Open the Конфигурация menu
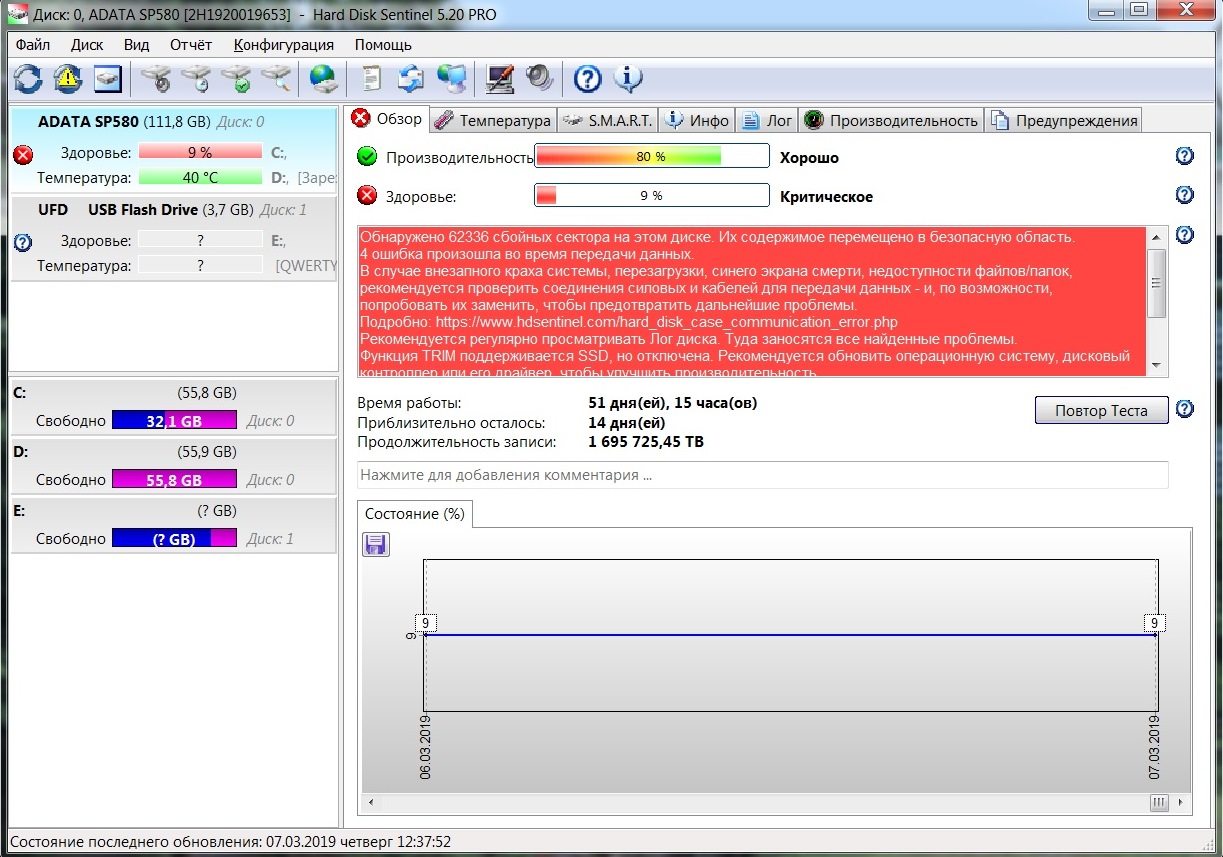The height and width of the screenshot is (857, 1223). (x=283, y=45)
